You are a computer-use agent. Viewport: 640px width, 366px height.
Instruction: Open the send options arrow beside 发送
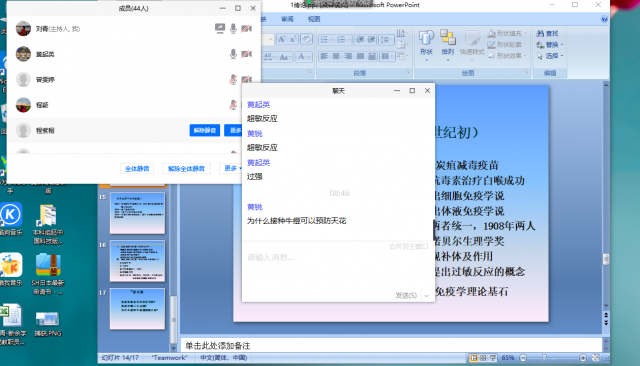click(427, 295)
